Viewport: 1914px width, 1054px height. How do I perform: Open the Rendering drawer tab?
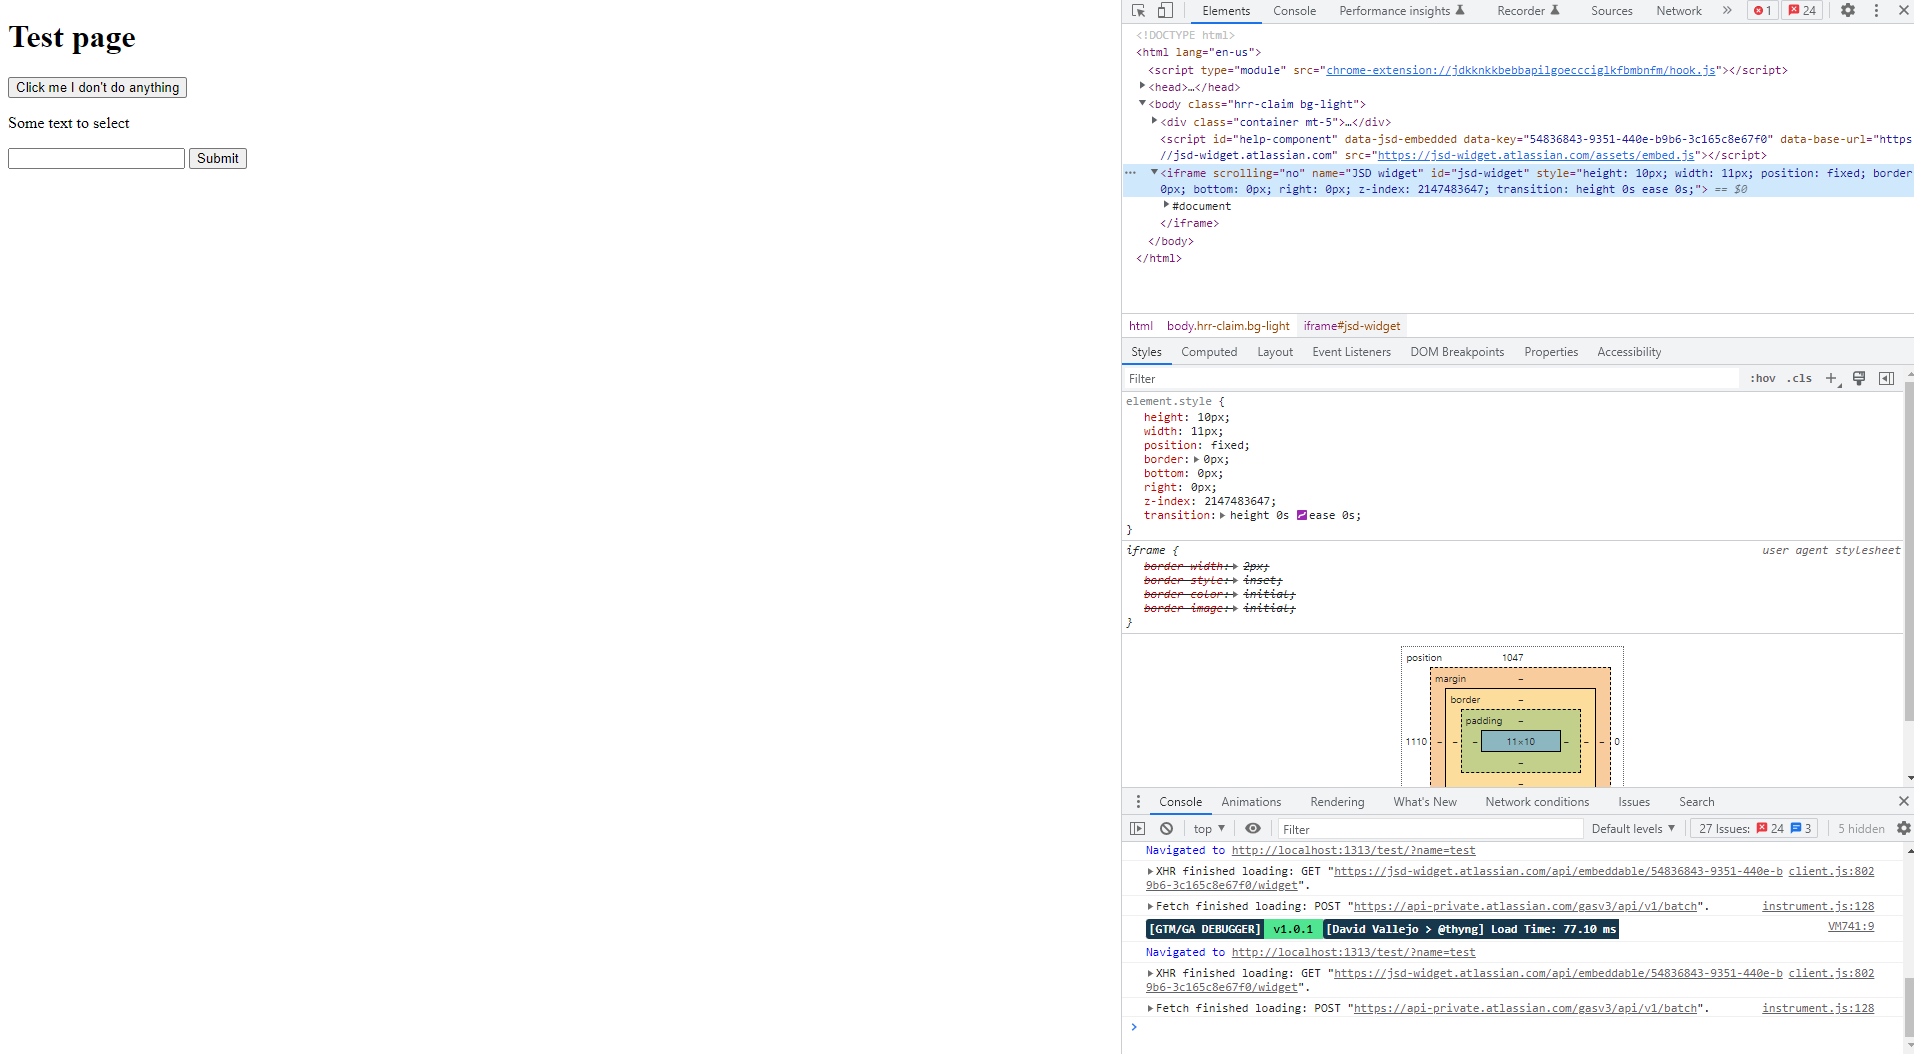click(x=1337, y=802)
